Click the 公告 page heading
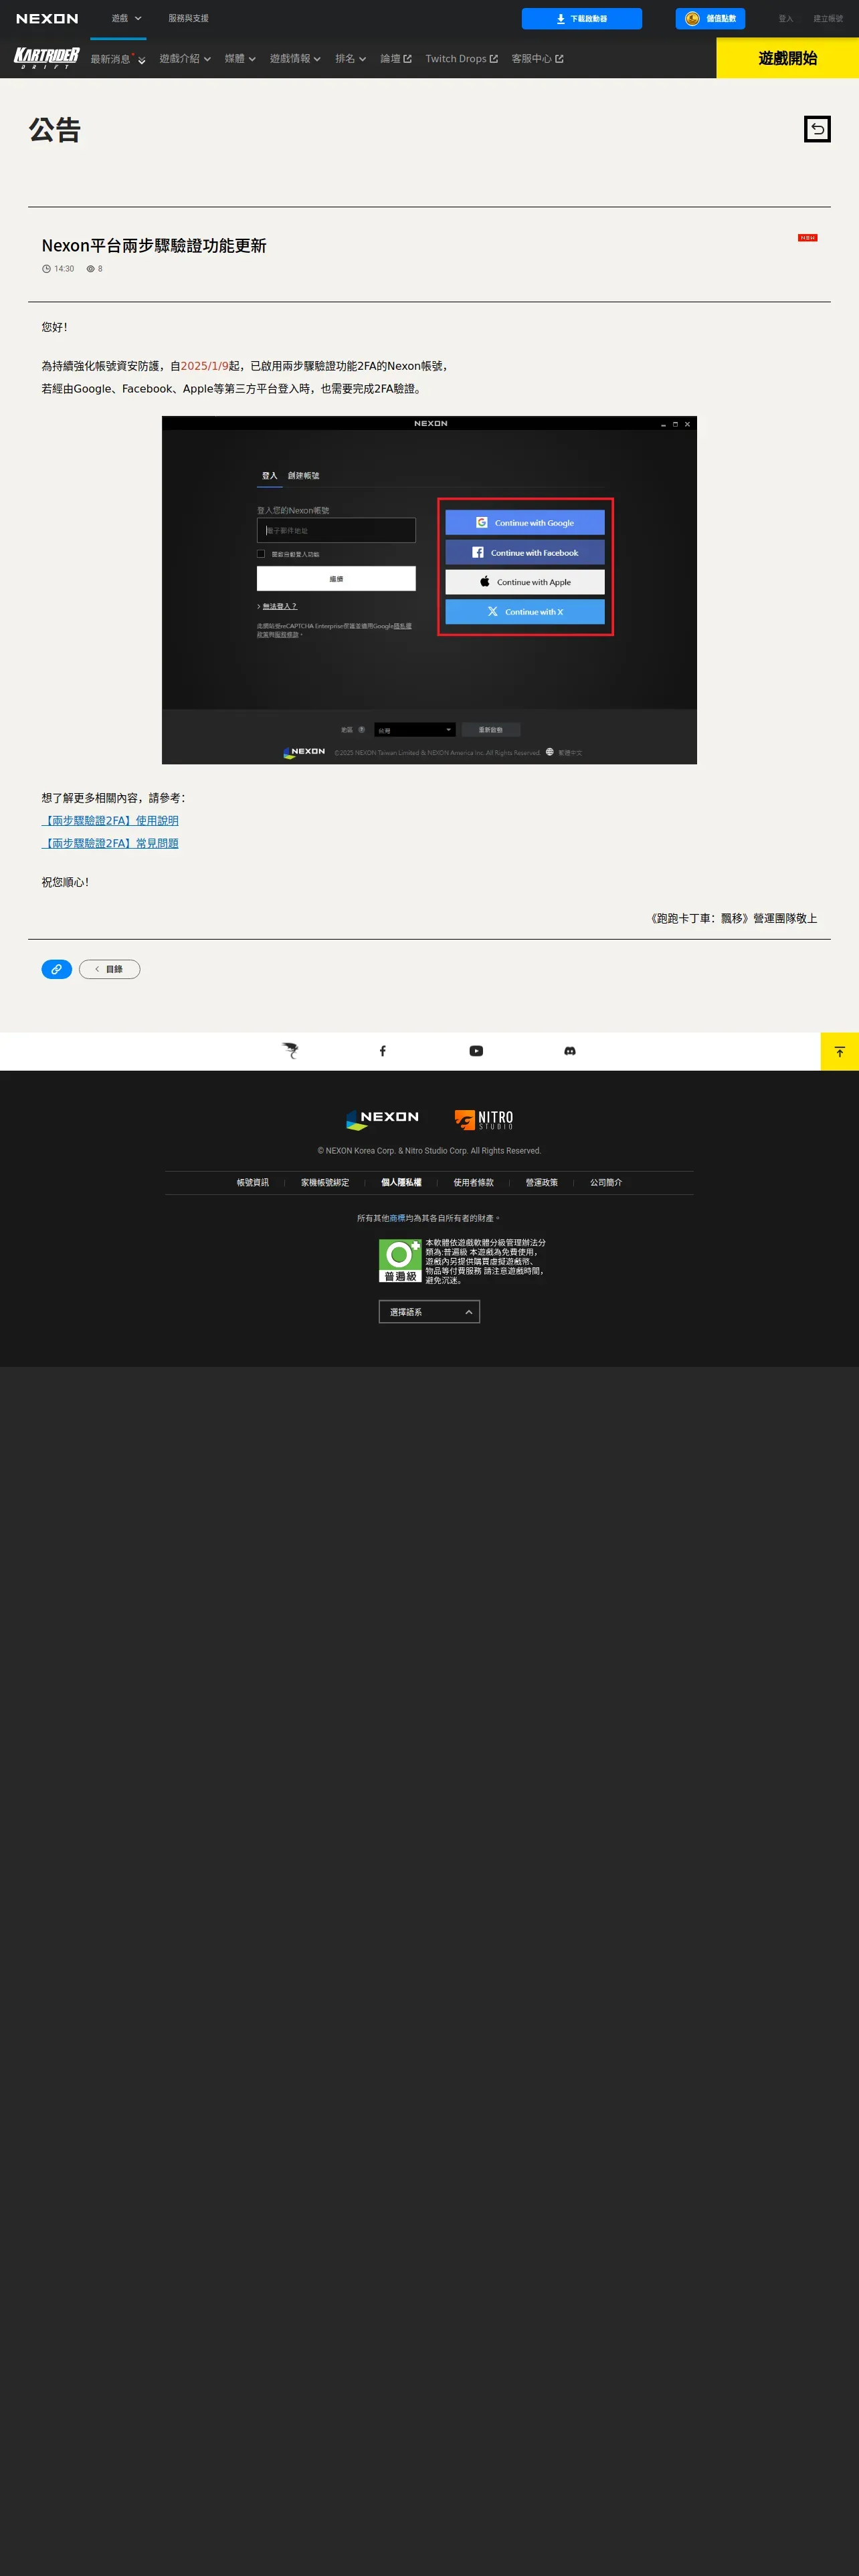Image resolution: width=859 pixels, height=2576 pixels. pos(55,130)
